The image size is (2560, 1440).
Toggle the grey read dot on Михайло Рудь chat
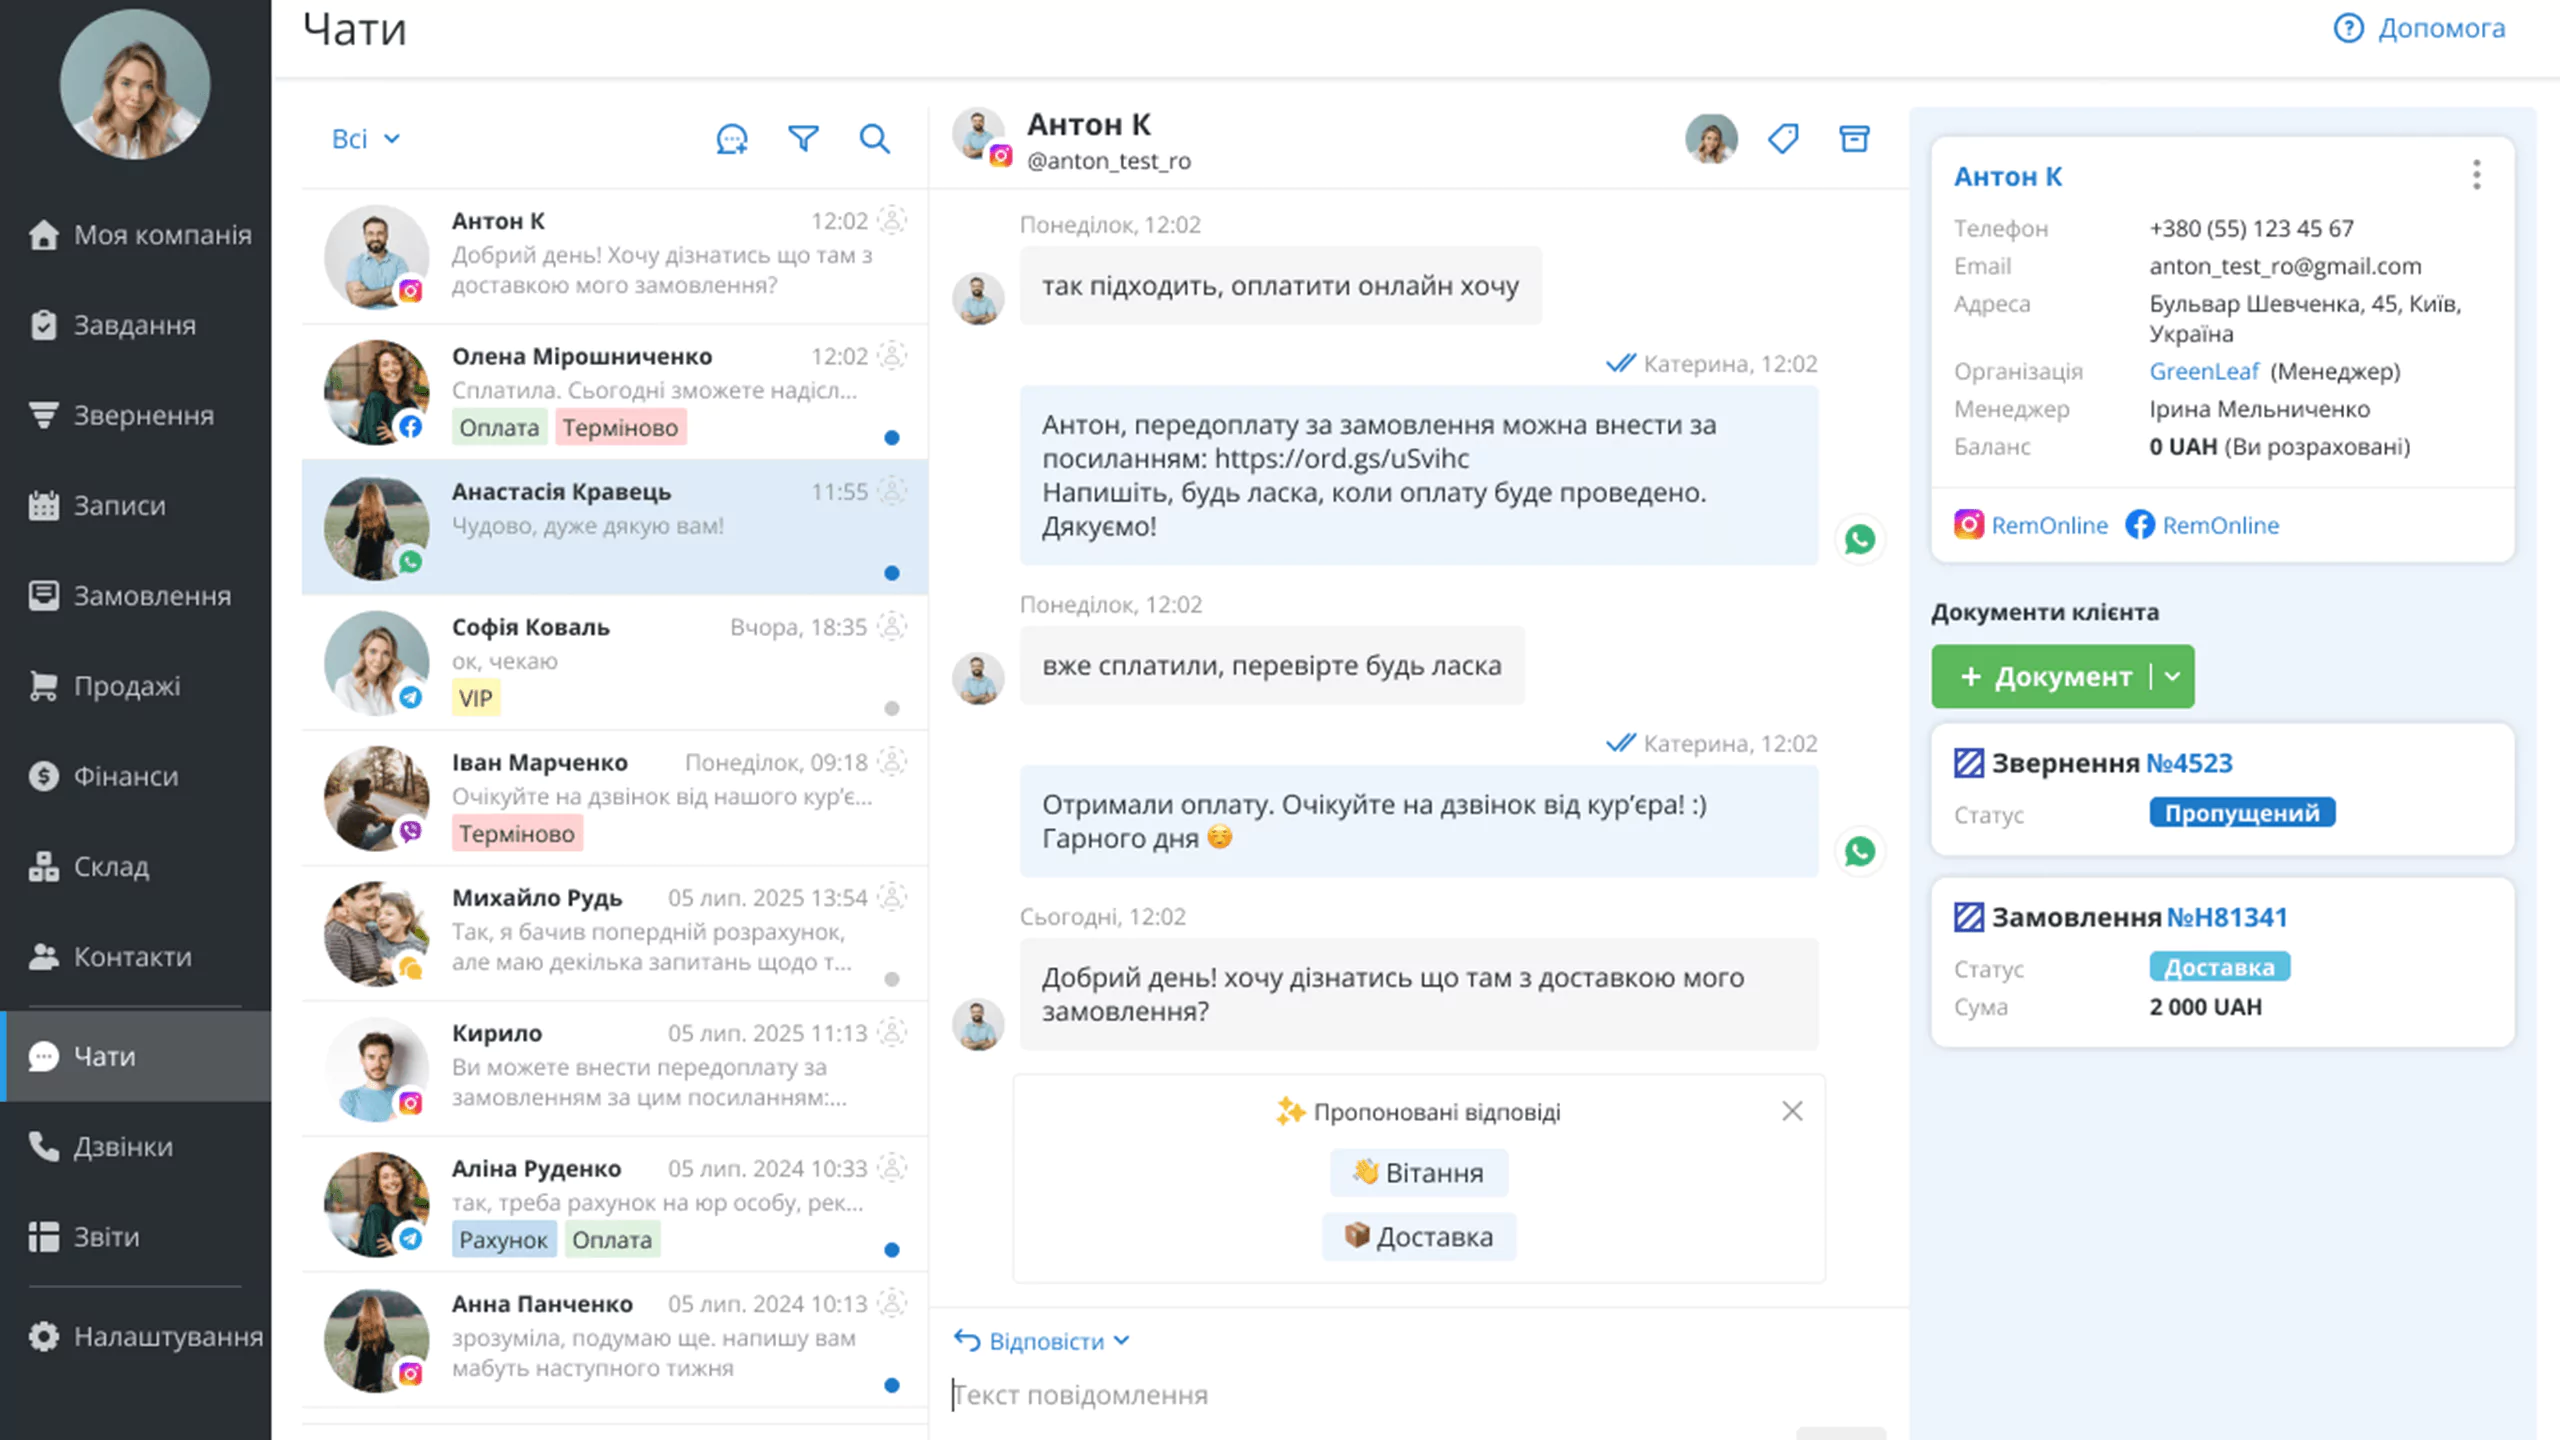(x=892, y=979)
